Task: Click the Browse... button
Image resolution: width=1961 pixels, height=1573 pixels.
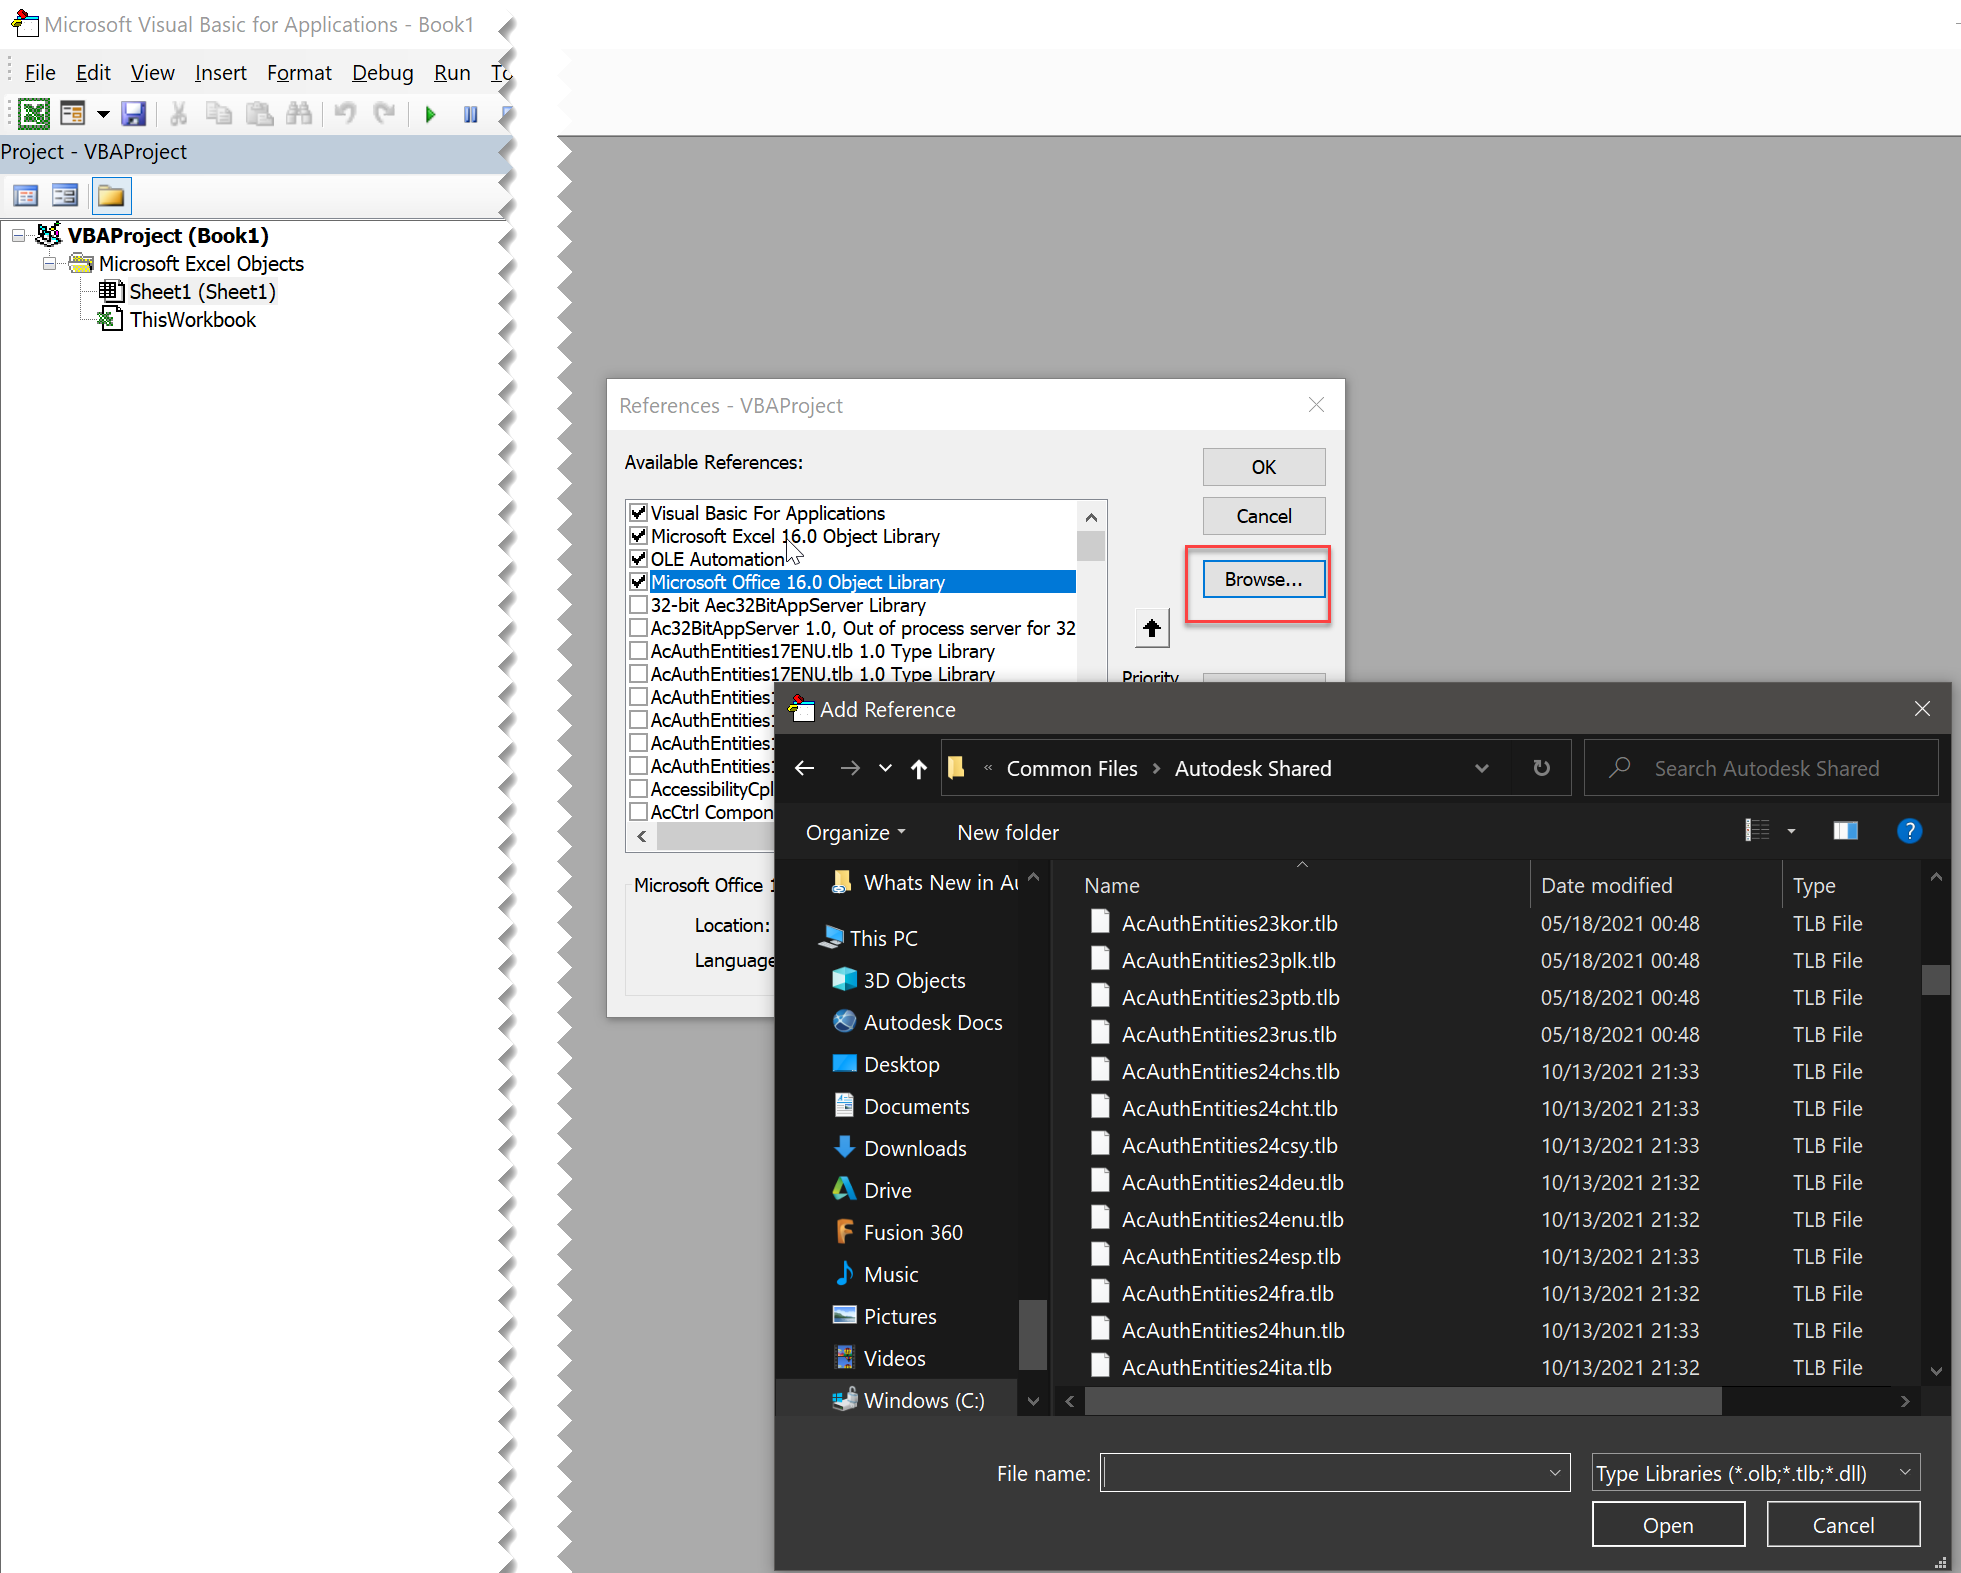Action: 1263,580
